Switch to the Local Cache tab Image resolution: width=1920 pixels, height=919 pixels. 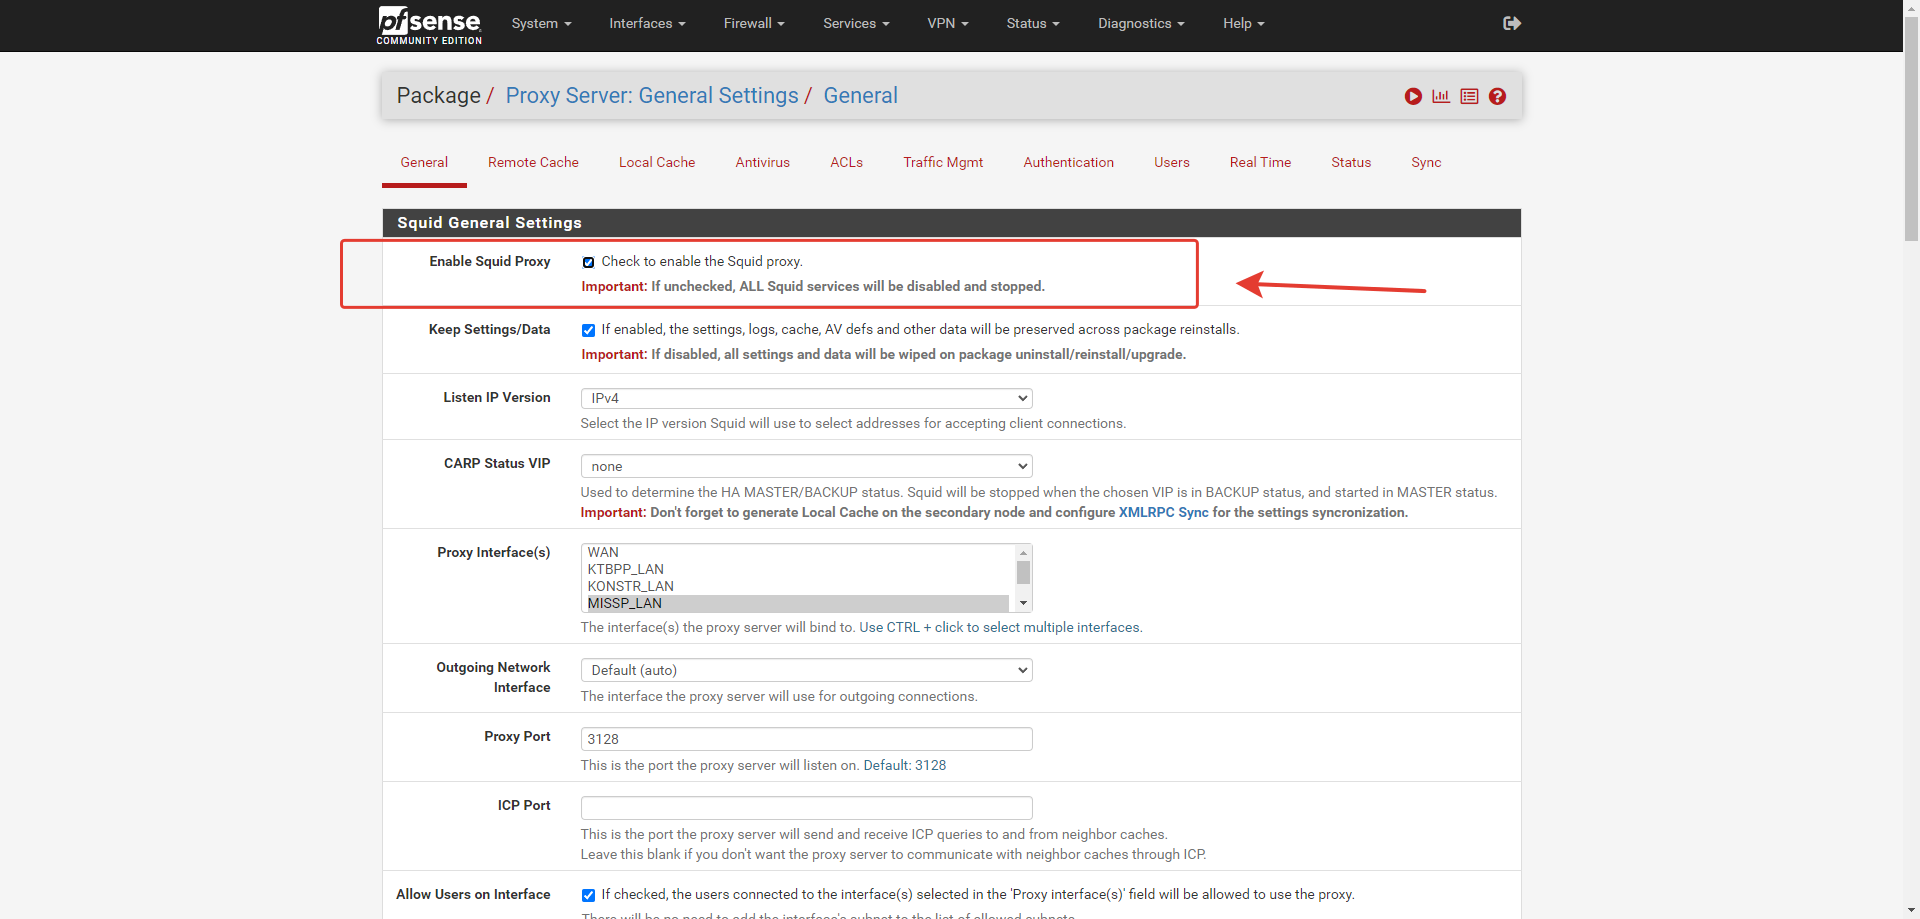tap(657, 163)
